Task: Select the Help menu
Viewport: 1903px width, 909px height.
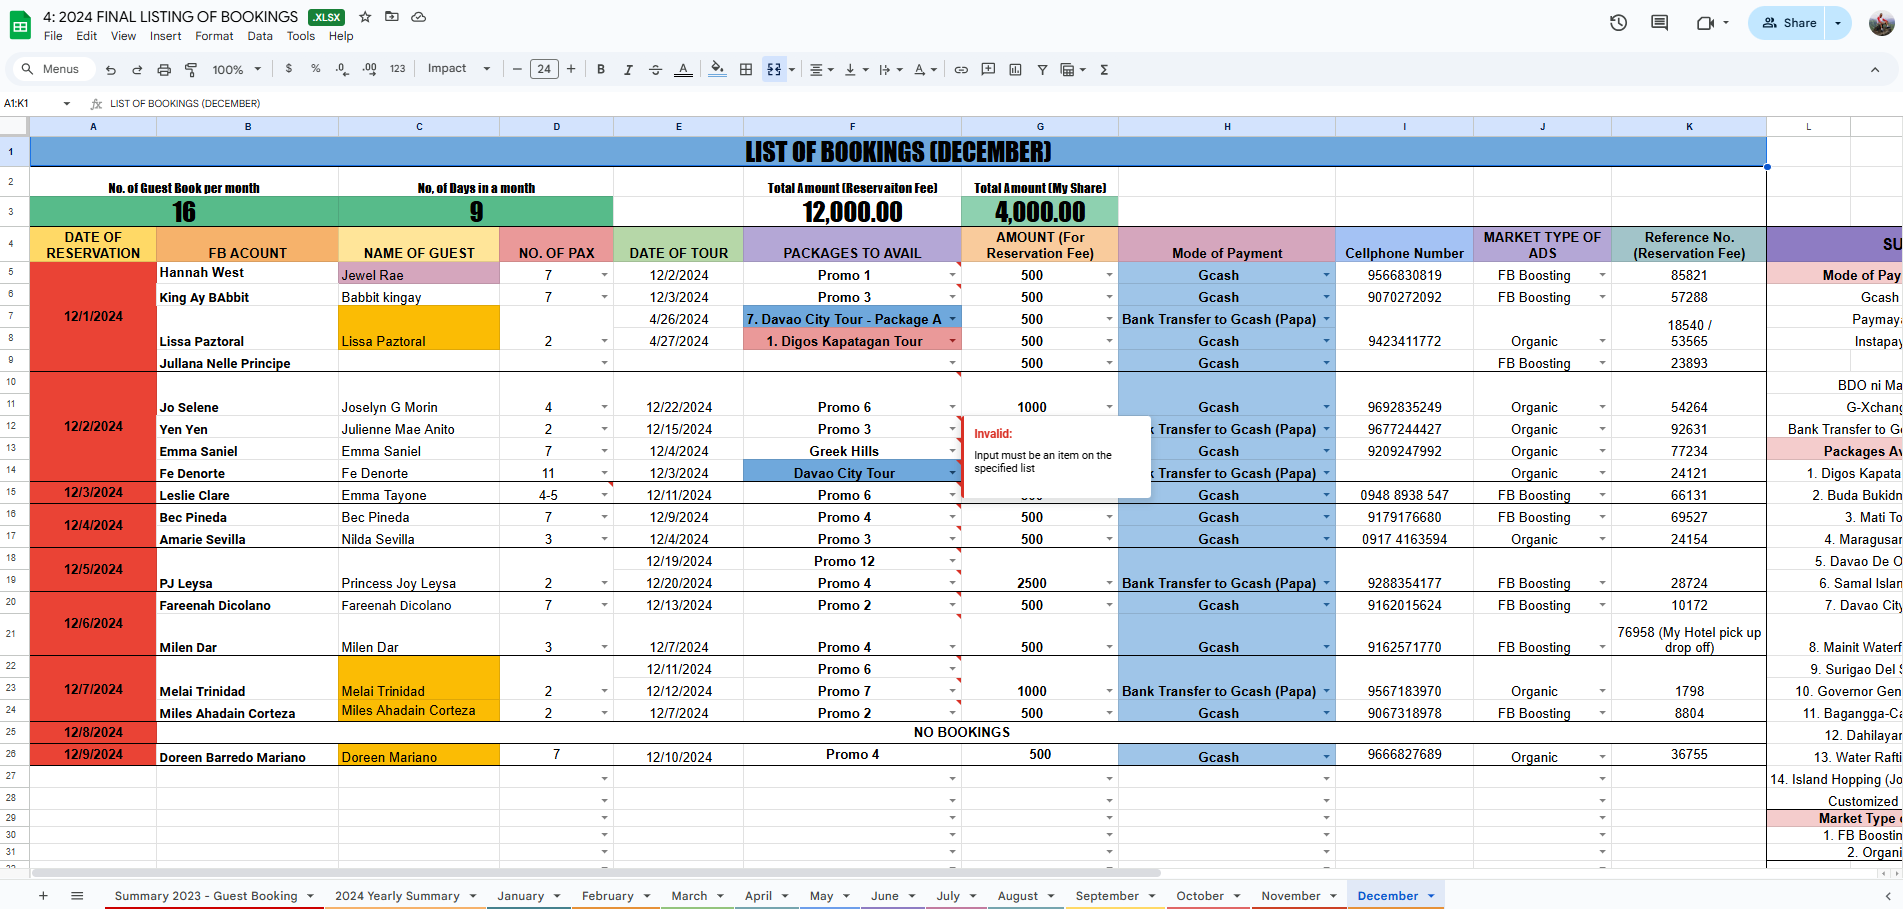Action: tap(341, 36)
